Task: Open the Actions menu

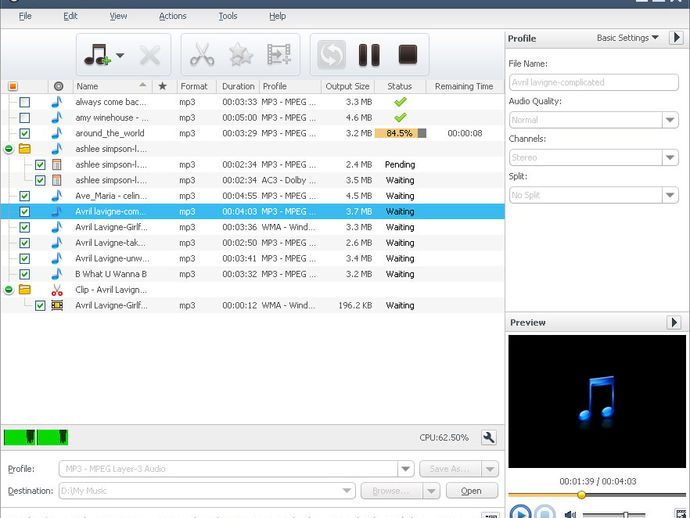Action: (x=172, y=16)
